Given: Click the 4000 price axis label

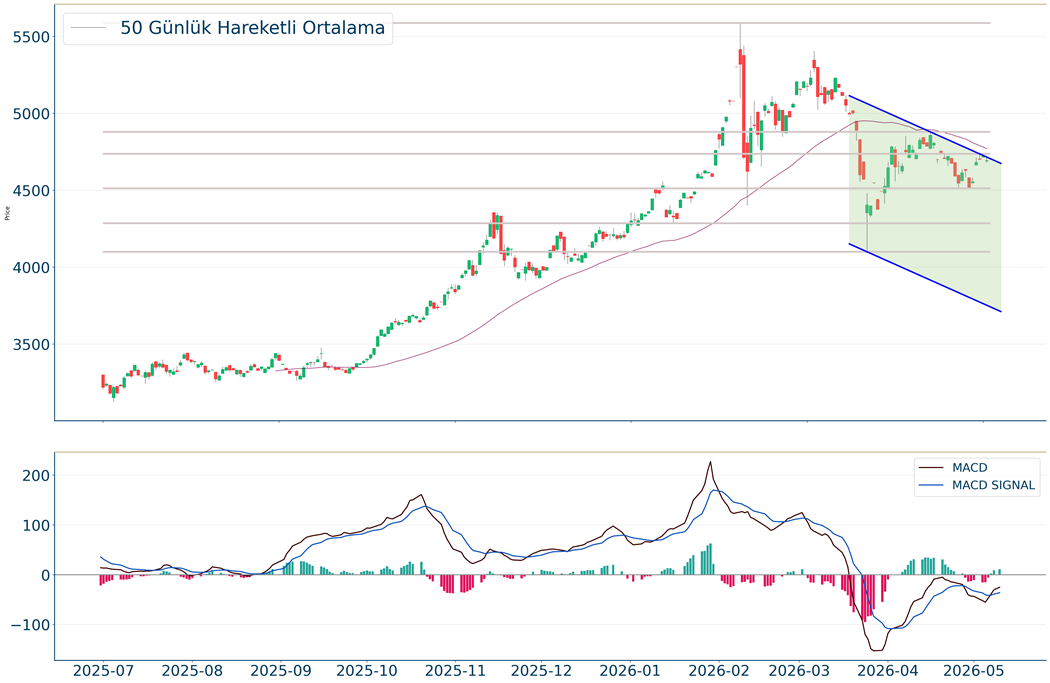Looking at the screenshot, I should click(31, 268).
